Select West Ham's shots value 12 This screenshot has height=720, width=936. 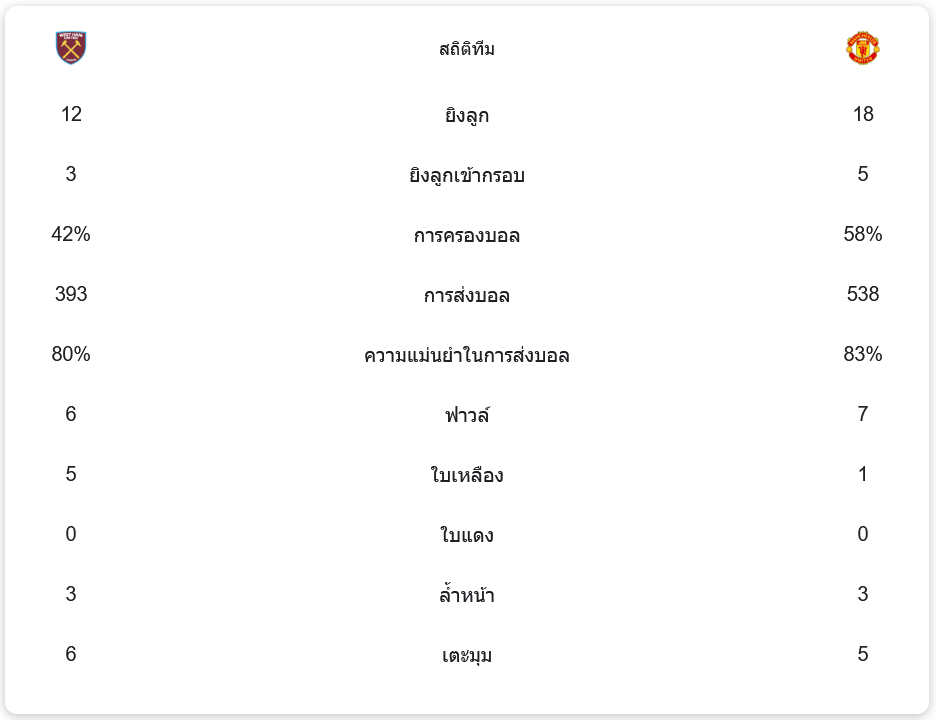click(x=71, y=114)
